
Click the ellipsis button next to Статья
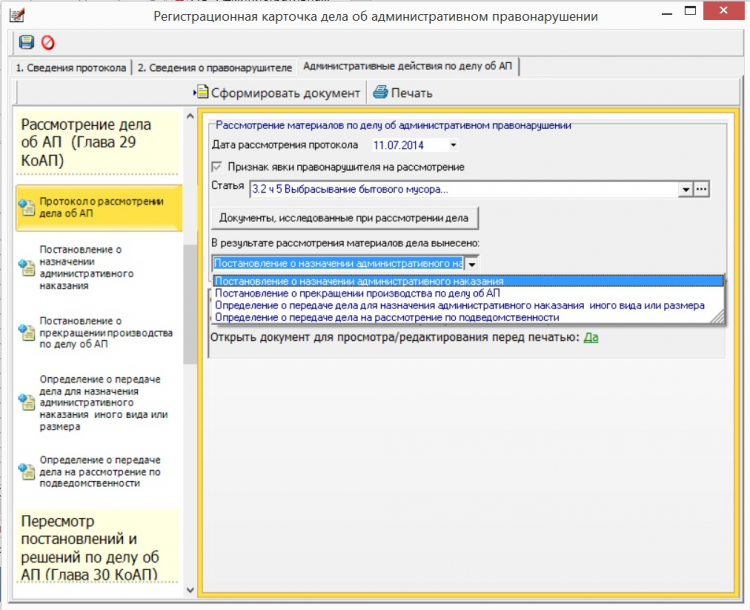(x=701, y=189)
